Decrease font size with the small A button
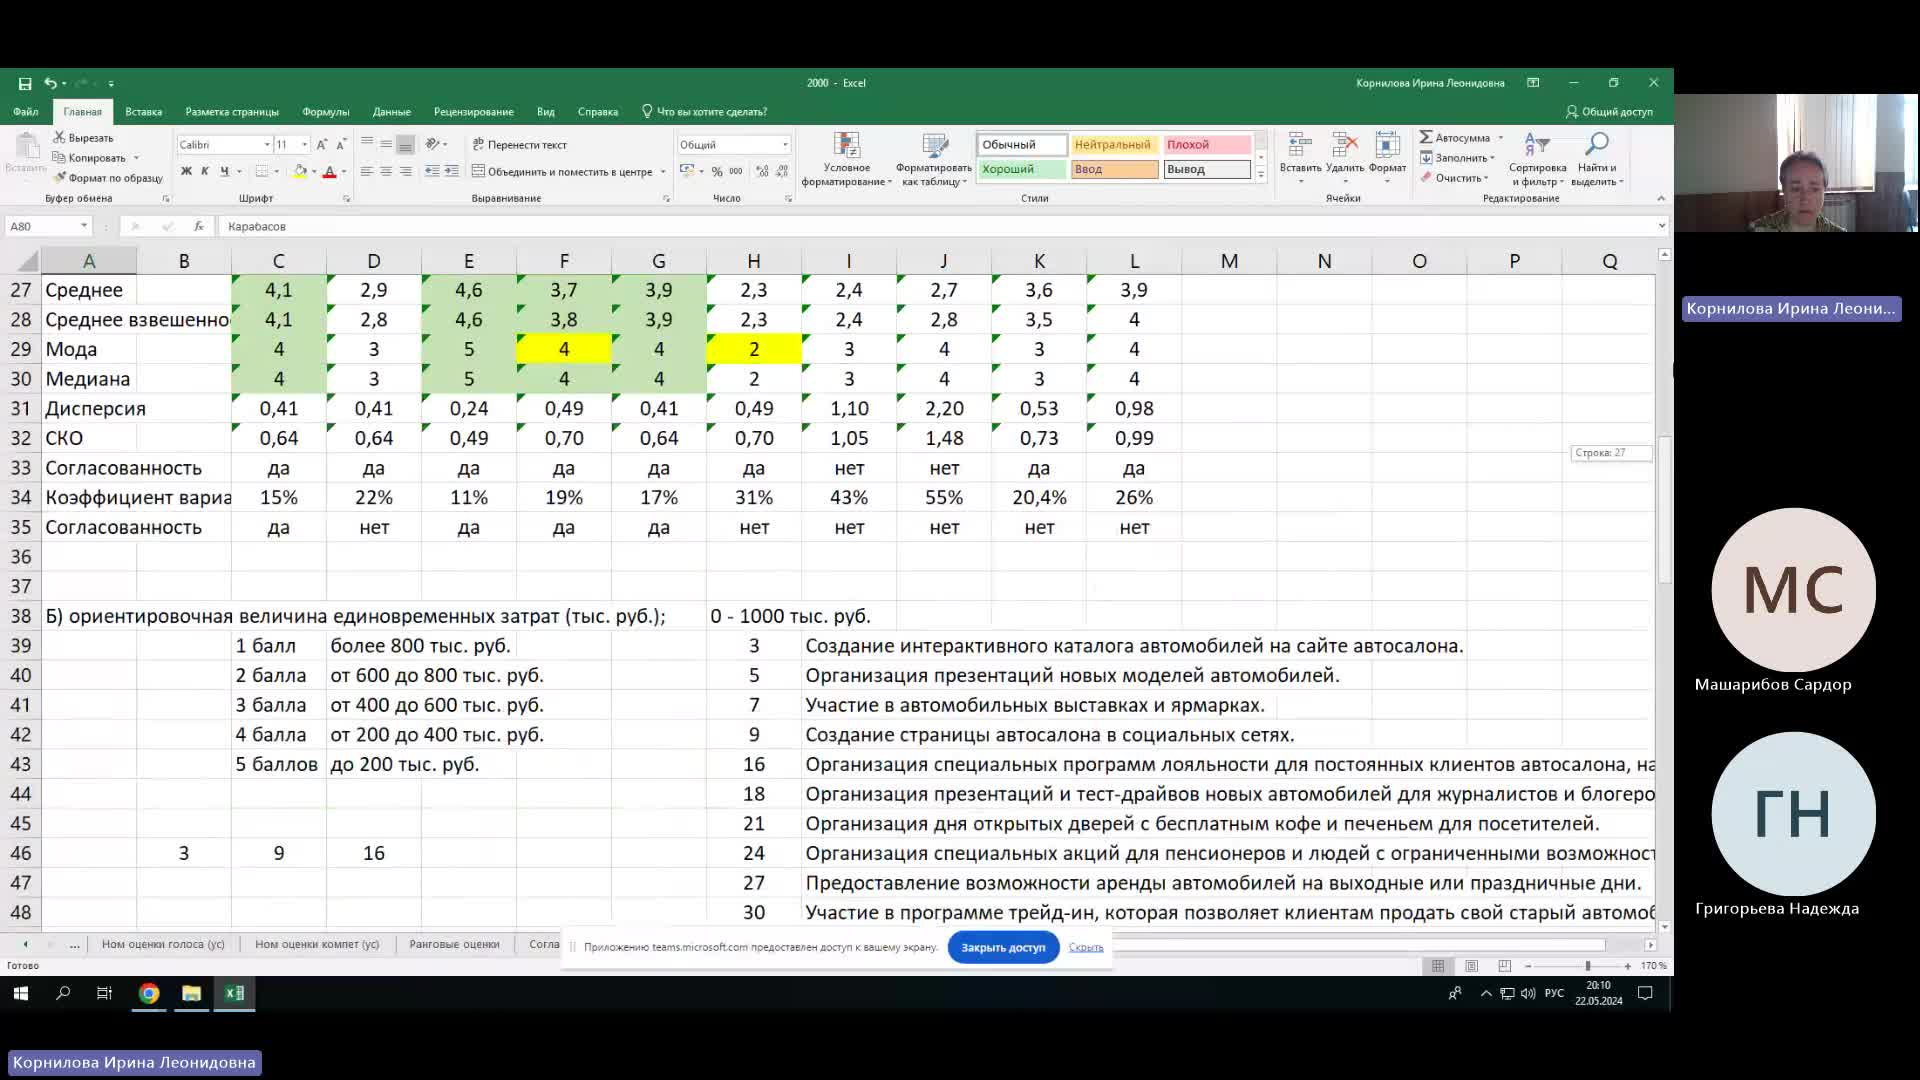 341,145
